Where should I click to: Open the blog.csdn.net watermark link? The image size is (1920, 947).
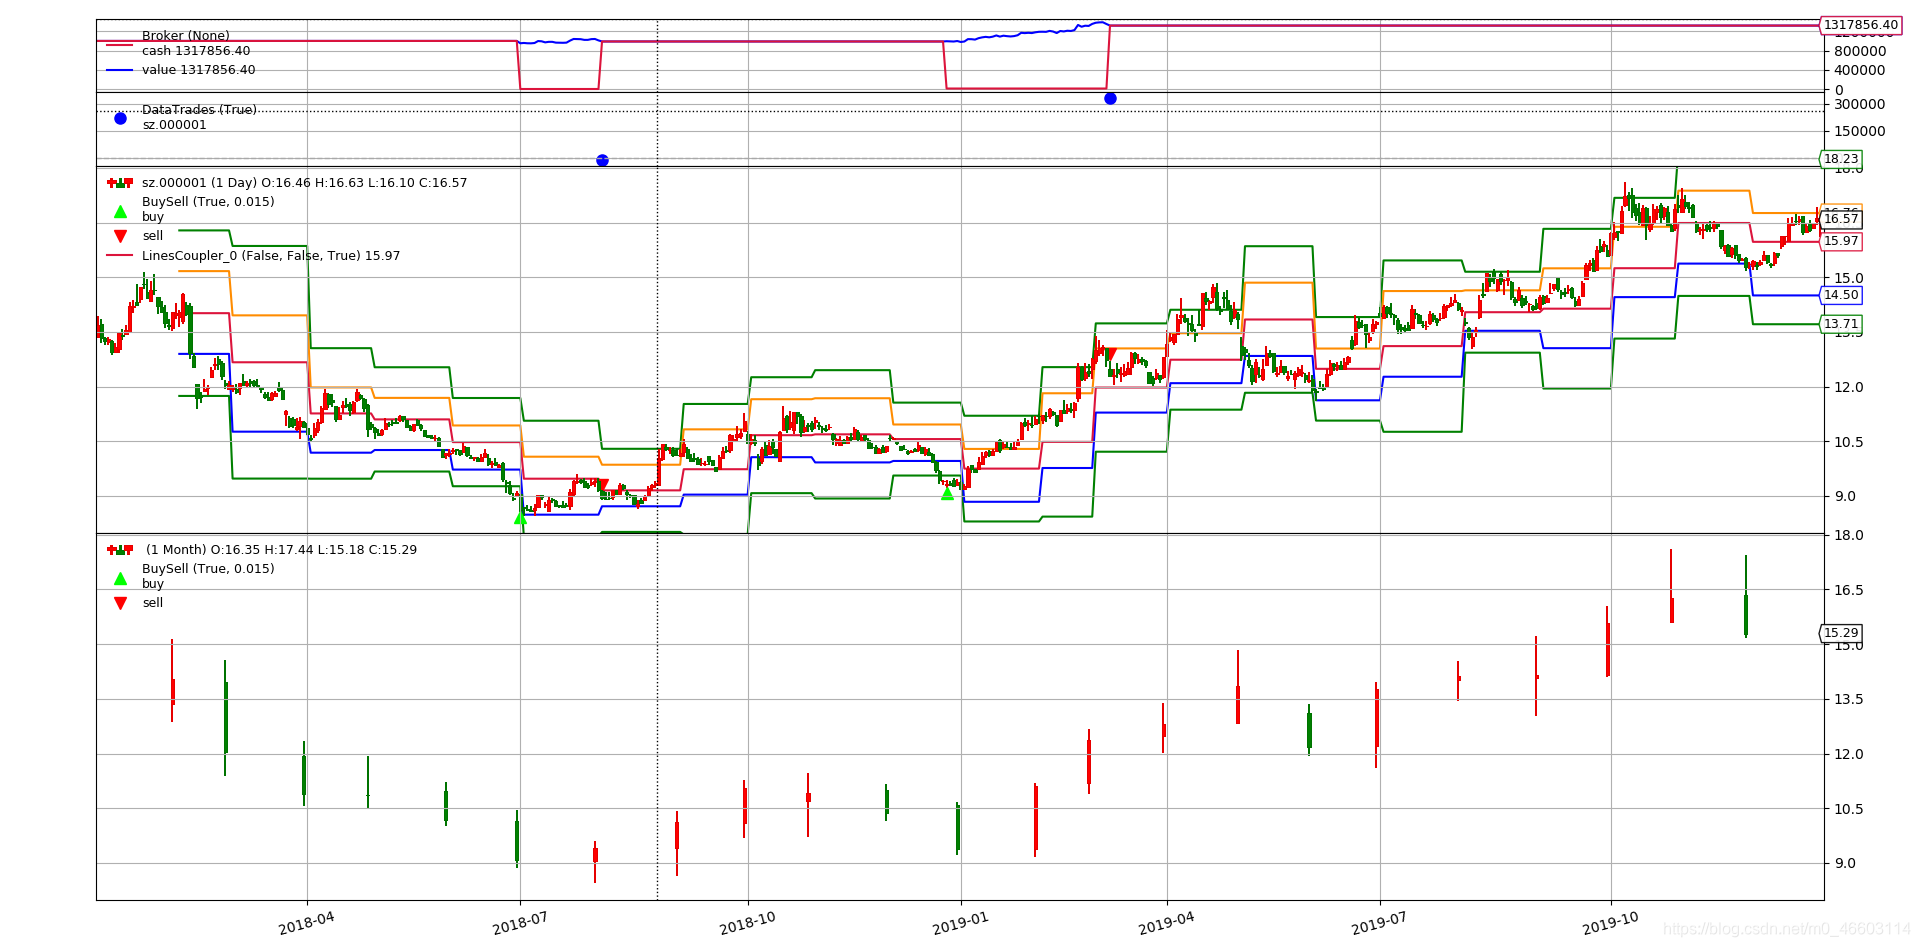click(x=1790, y=930)
